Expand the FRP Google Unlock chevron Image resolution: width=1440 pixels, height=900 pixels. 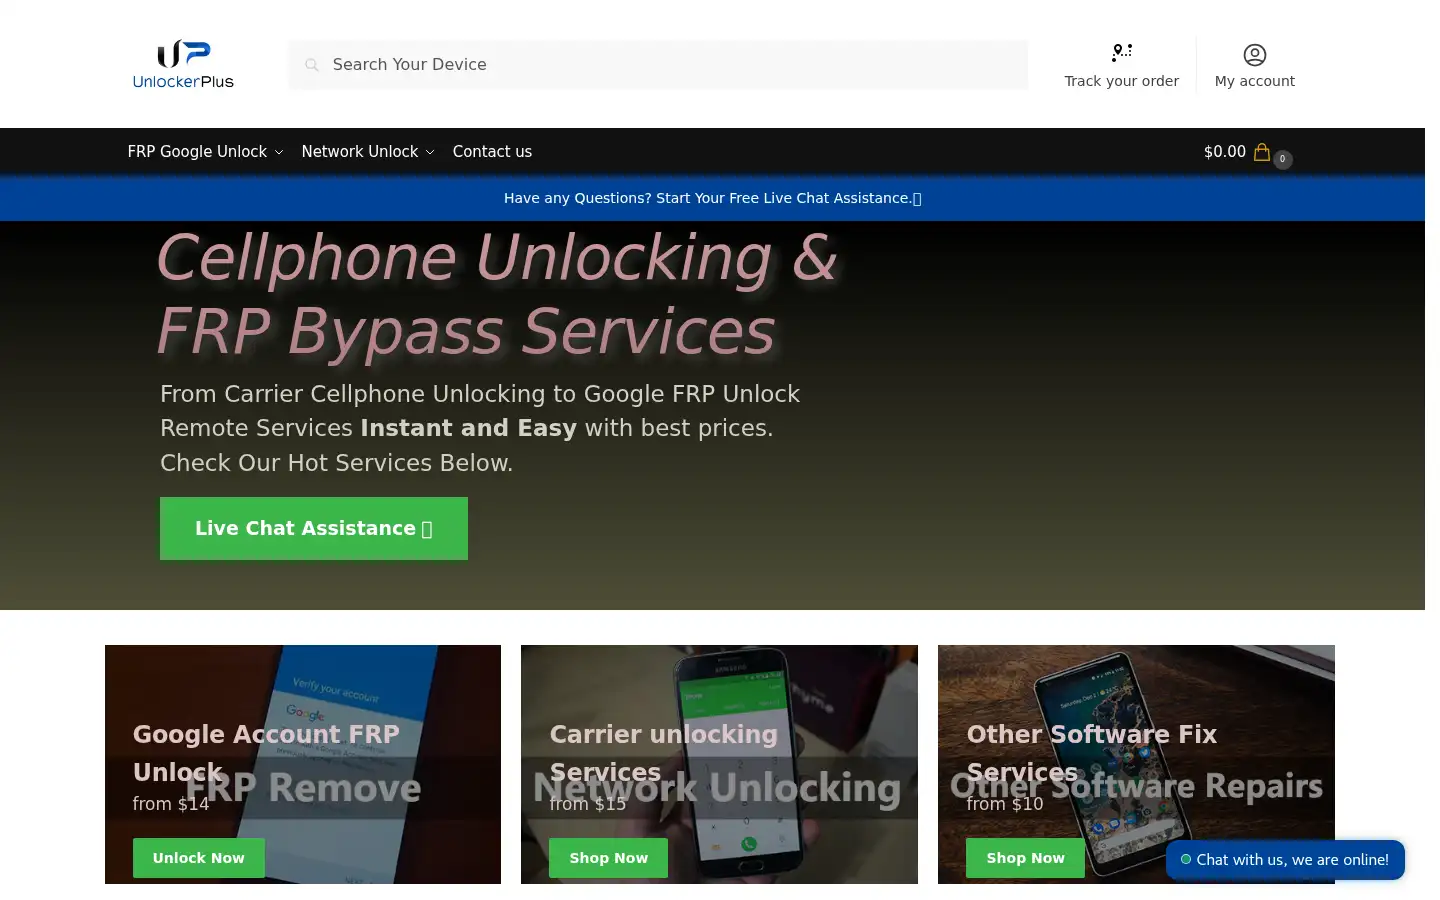pyautogui.click(x=279, y=153)
